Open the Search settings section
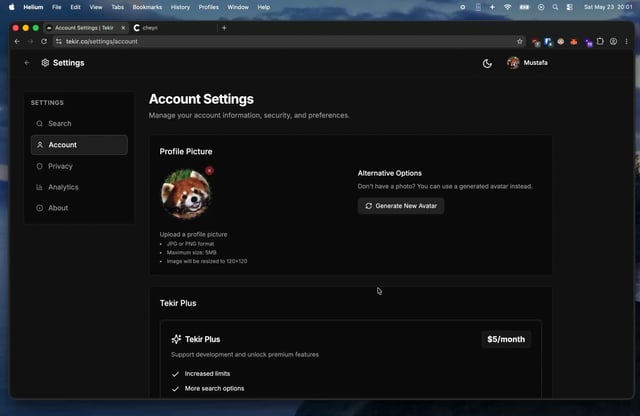 pos(79,124)
